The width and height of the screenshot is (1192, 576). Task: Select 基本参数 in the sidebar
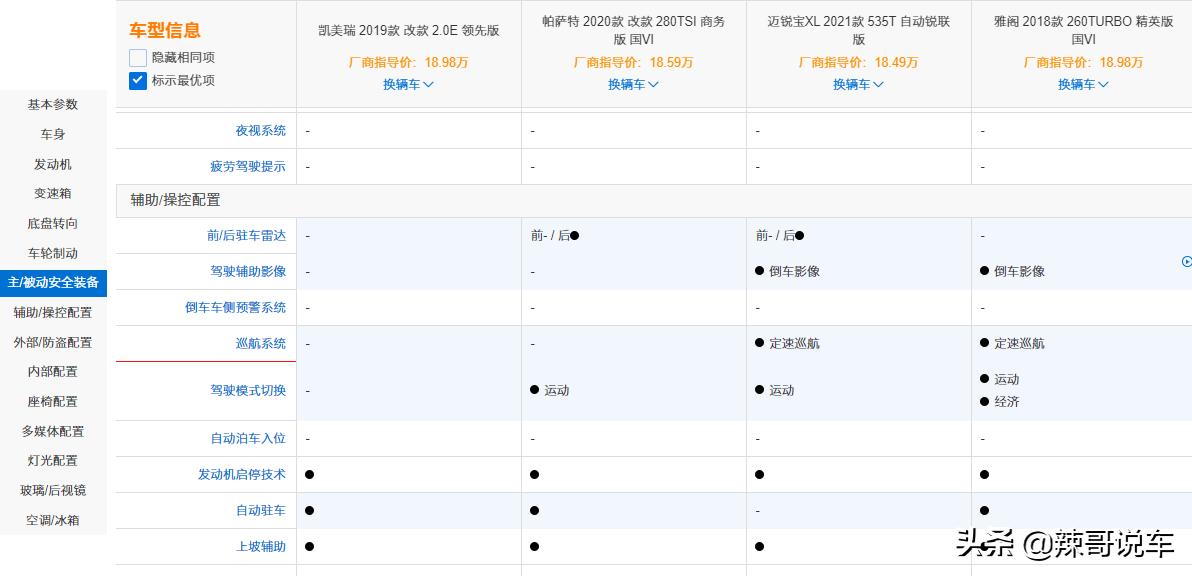point(53,105)
